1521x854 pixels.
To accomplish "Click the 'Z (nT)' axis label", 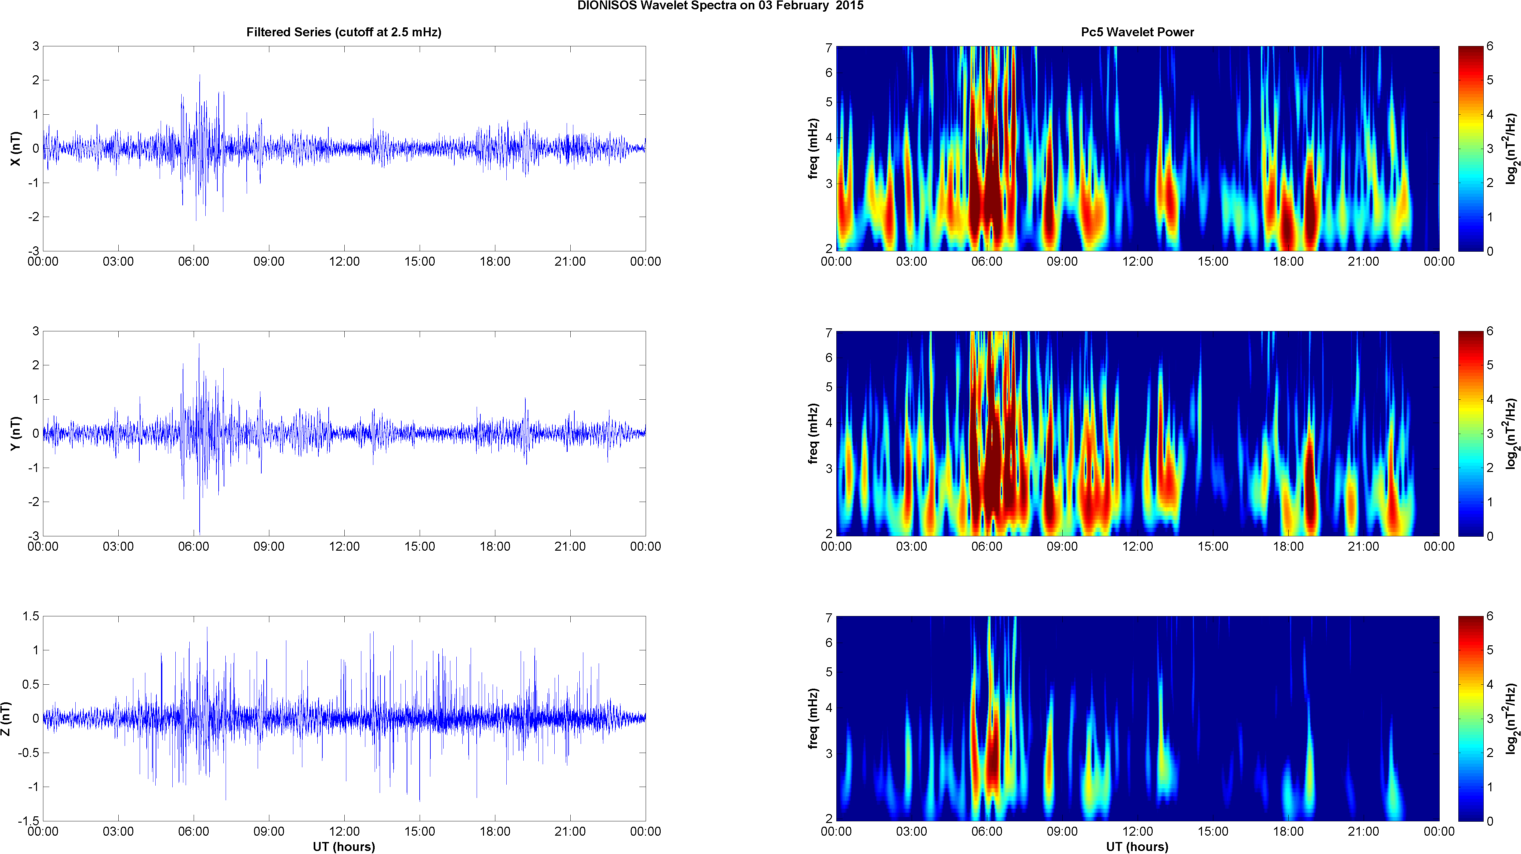I will (7, 718).
